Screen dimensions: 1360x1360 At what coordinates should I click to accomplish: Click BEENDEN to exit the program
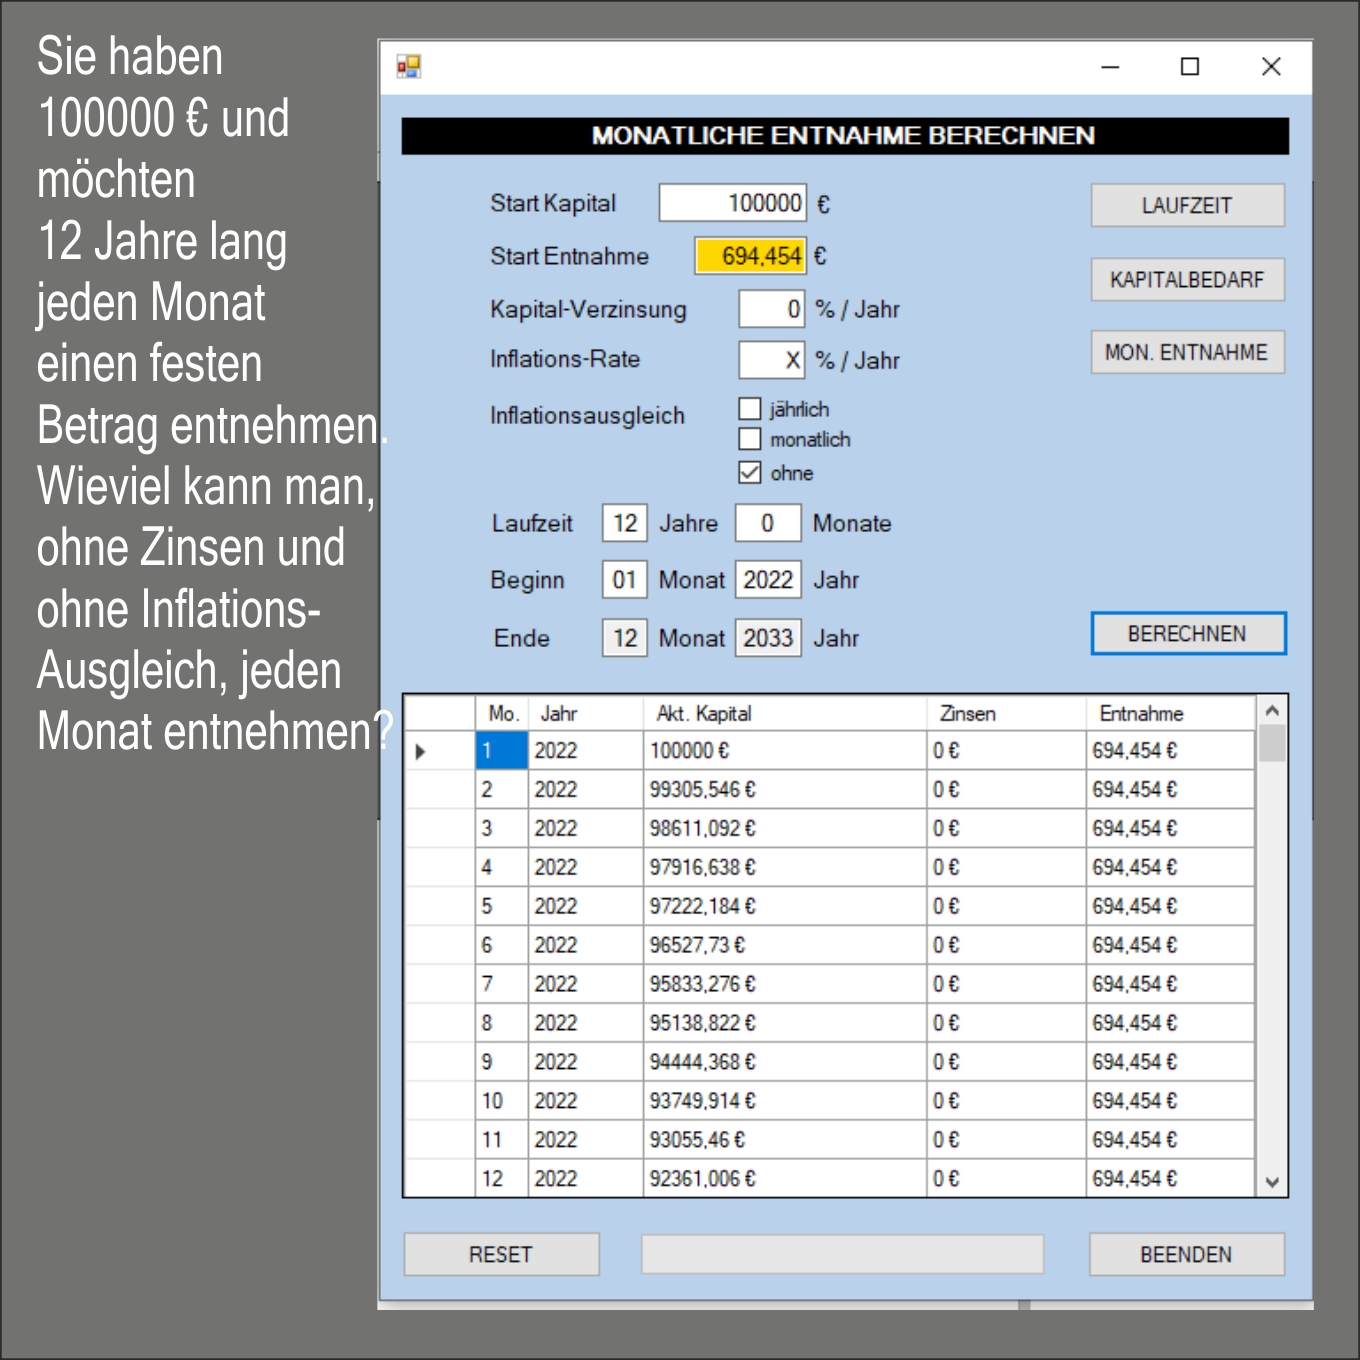(x=1186, y=1254)
